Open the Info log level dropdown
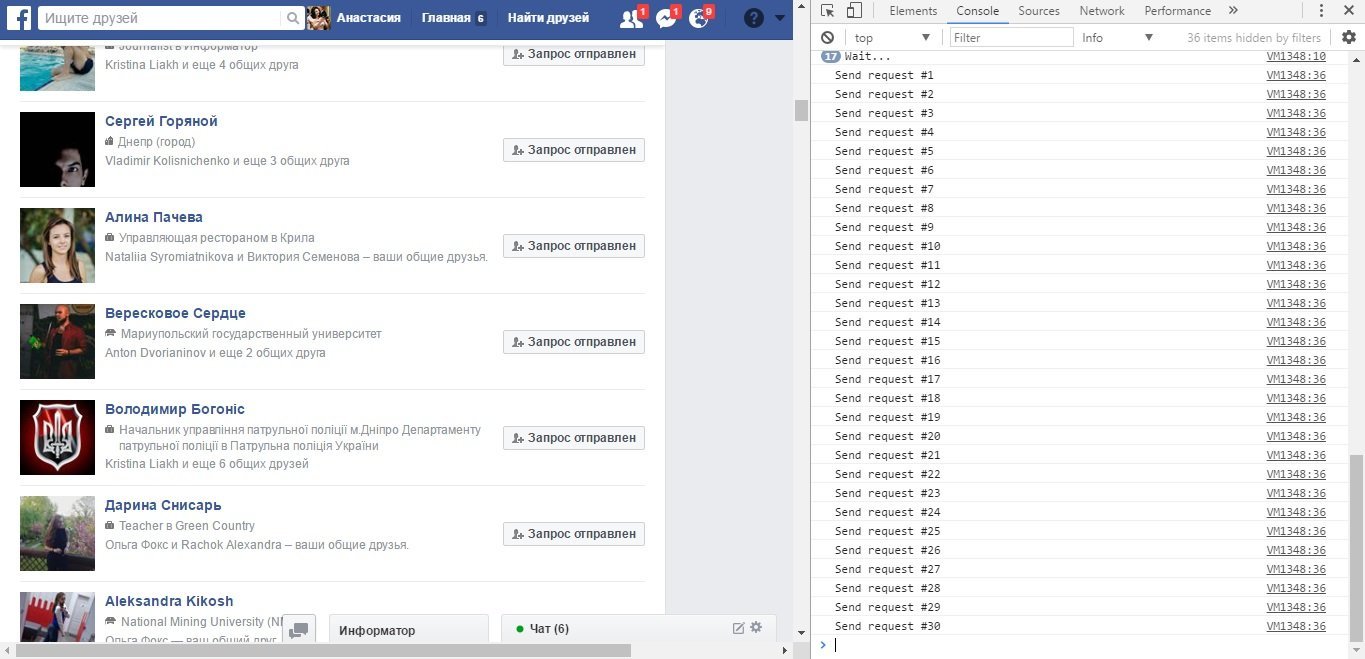The height and width of the screenshot is (659, 1365). (1115, 37)
